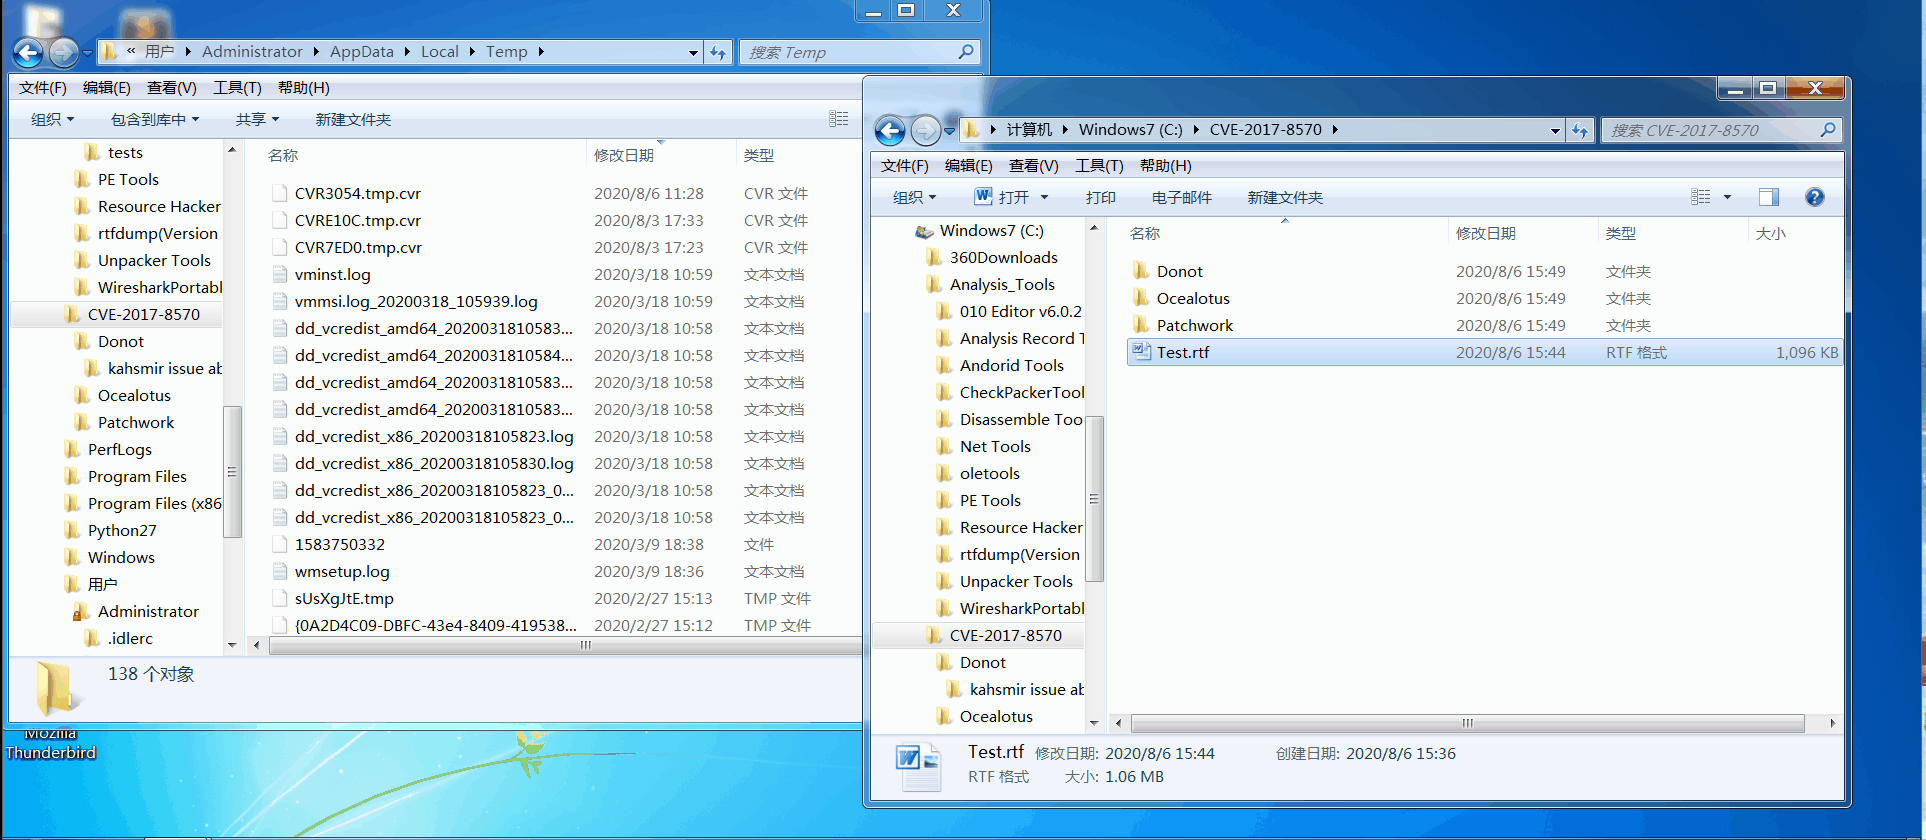Click Windows7 (C:) drive in right tree
The width and height of the screenshot is (1926, 840).
(991, 230)
